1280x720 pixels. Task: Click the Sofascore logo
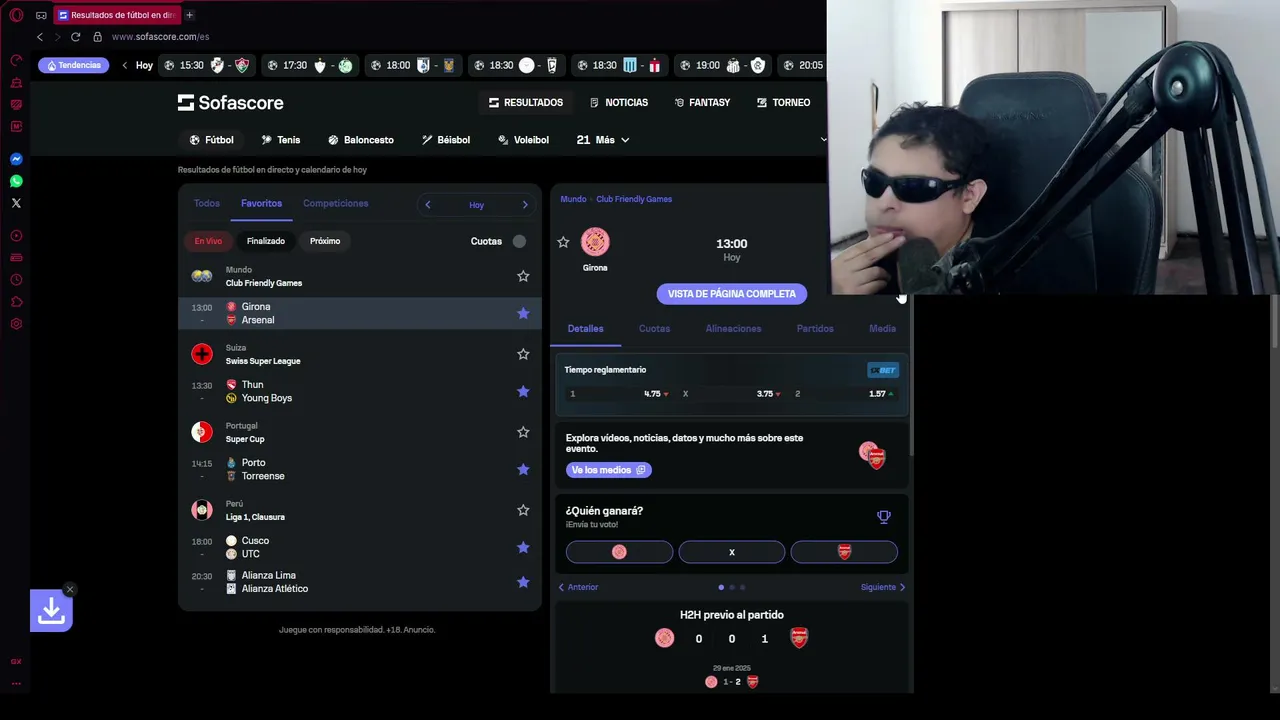pos(231,102)
